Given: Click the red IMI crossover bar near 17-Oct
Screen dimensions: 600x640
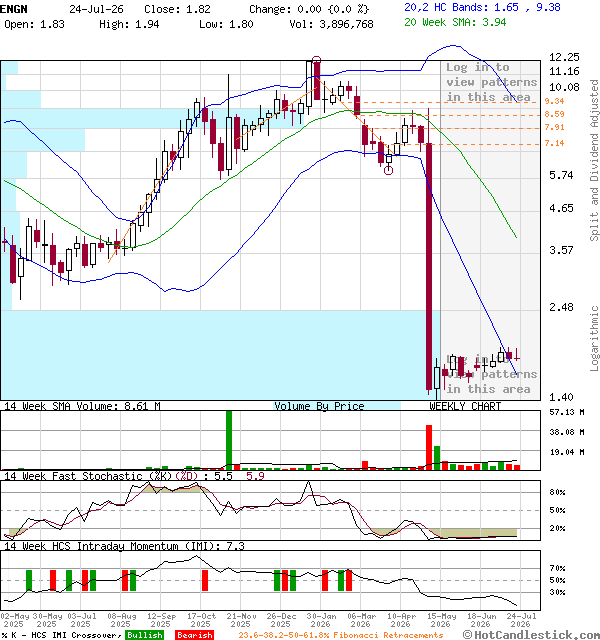Looking at the screenshot, I should (205, 580).
